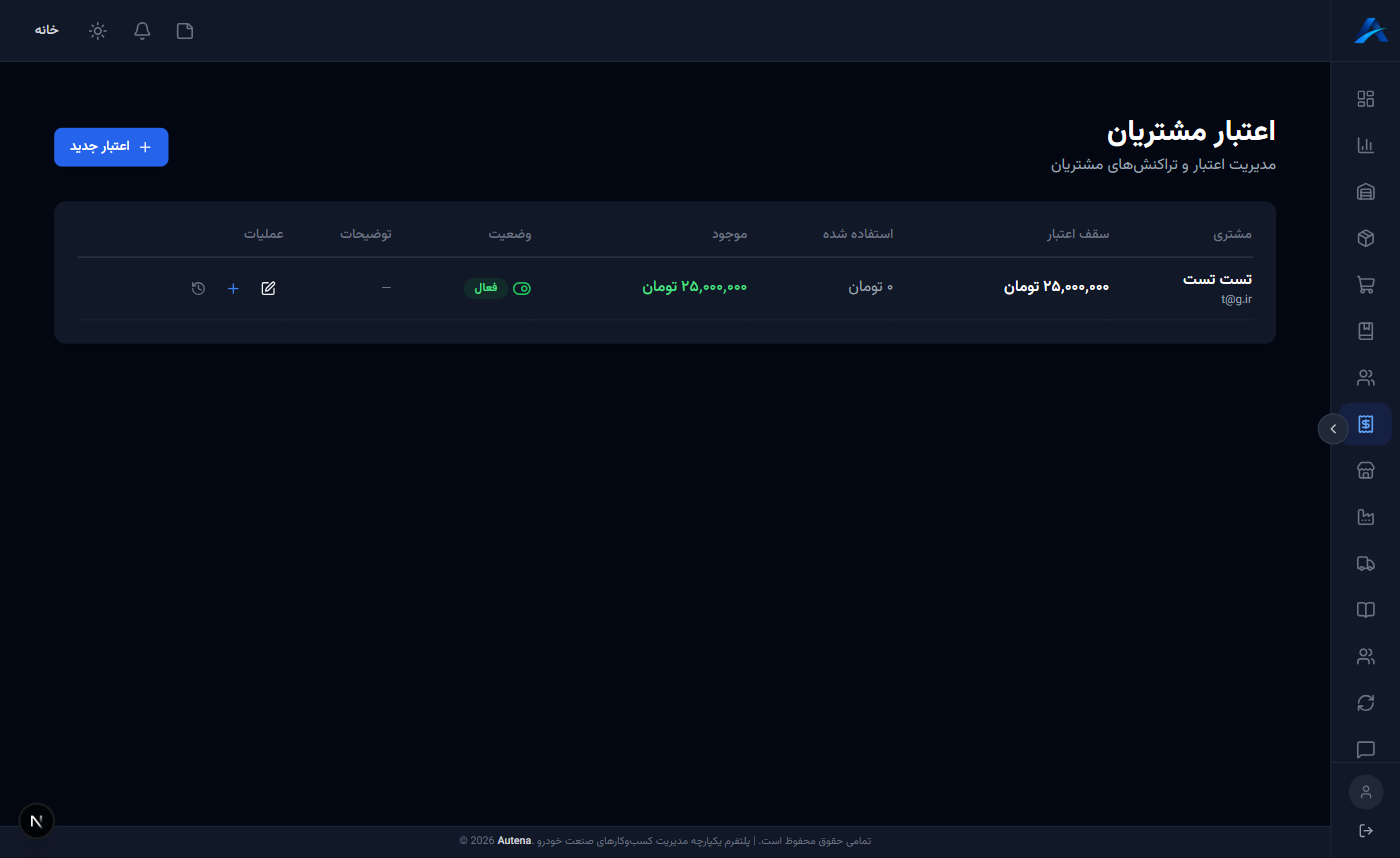Screen dimensions: 1400x858
Task: Click the اعتبار جدید button
Action: point(111,147)
